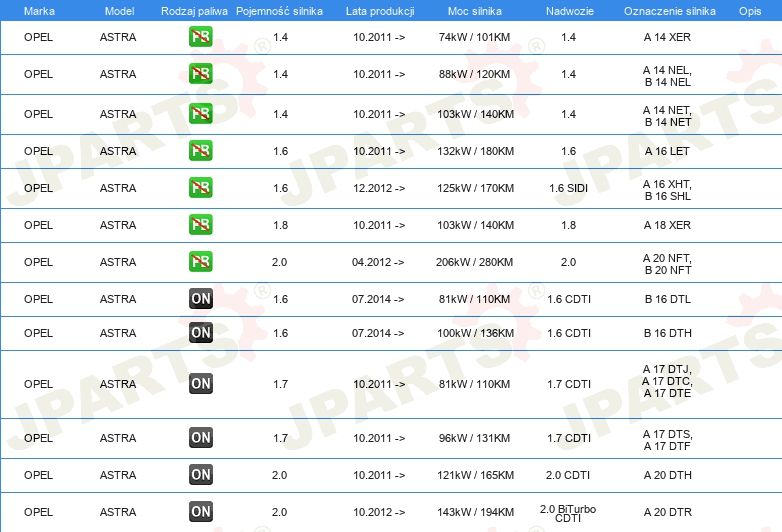782x532 pixels.
Task: Click the Marka column header
Action: 39,10
